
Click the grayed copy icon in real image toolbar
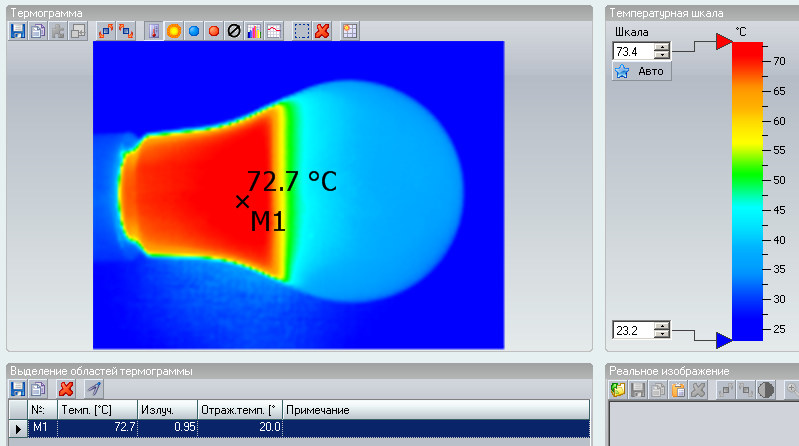658,390
